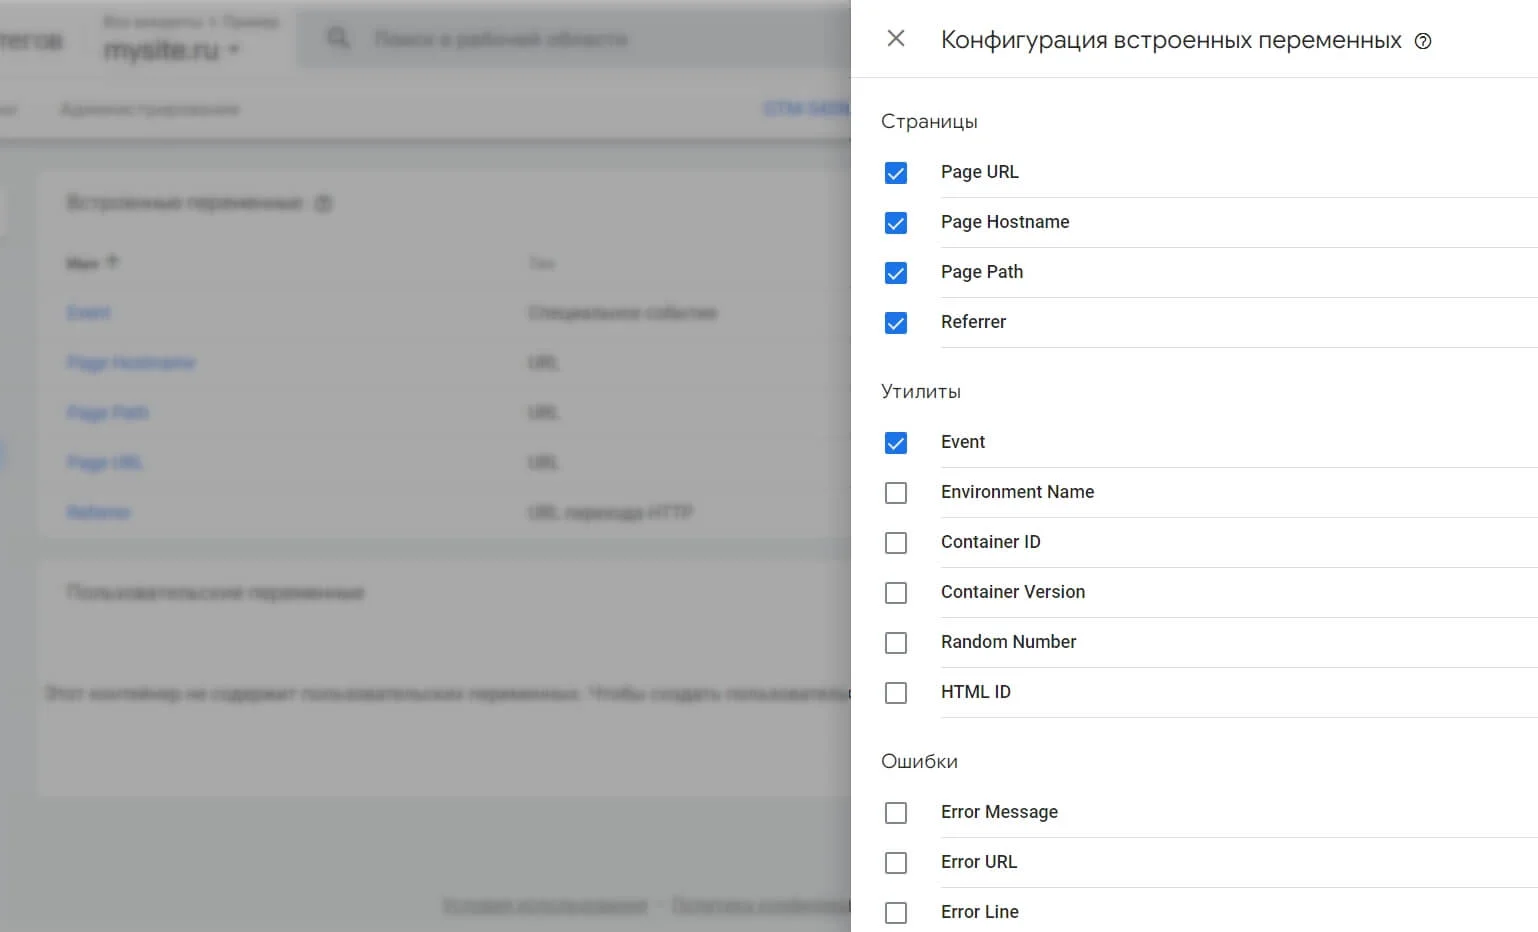This screenshot has width=1538, height=932.
Task: Enable the Environment Name variable
Action: (896, 493)
